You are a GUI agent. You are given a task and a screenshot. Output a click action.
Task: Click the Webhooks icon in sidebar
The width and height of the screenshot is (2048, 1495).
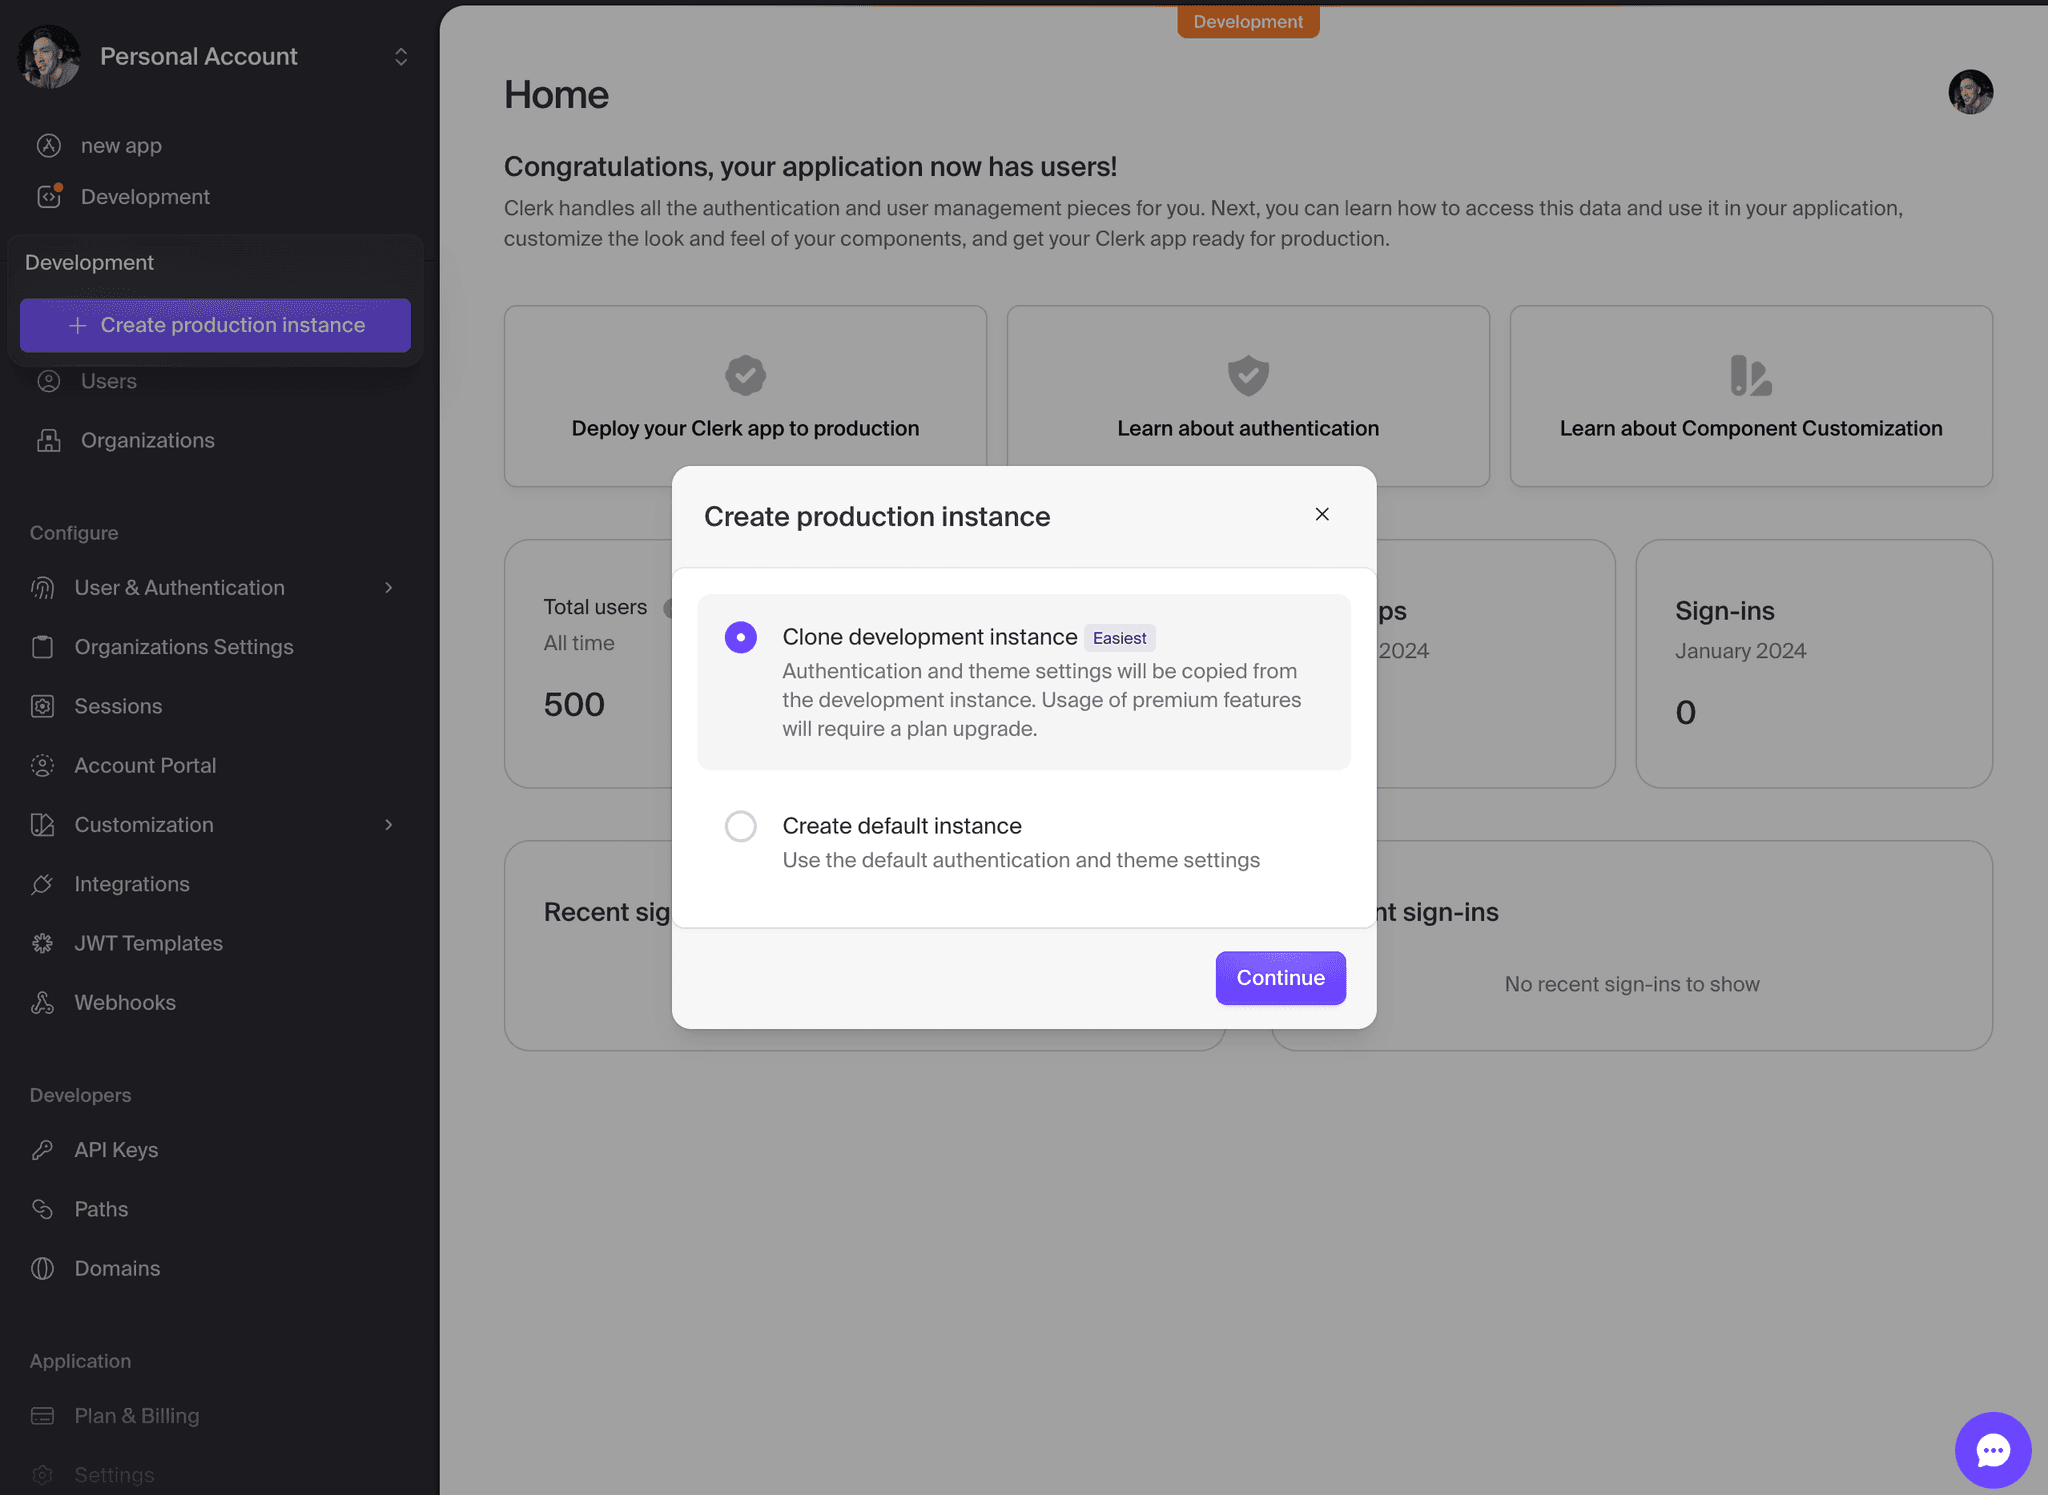[x=45, y=1002]
